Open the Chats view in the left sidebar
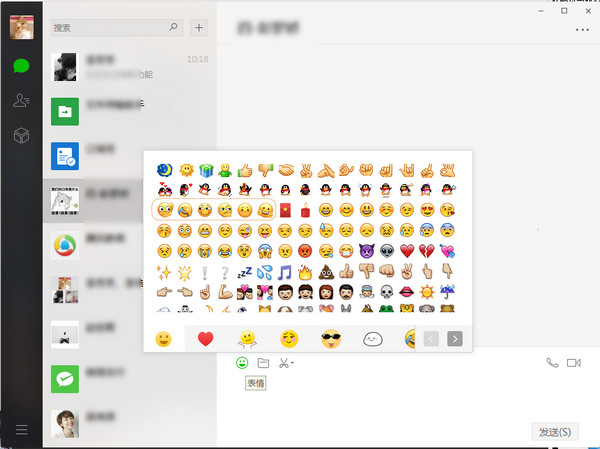This screenshot has width=600, height=449. click(21, 67)
